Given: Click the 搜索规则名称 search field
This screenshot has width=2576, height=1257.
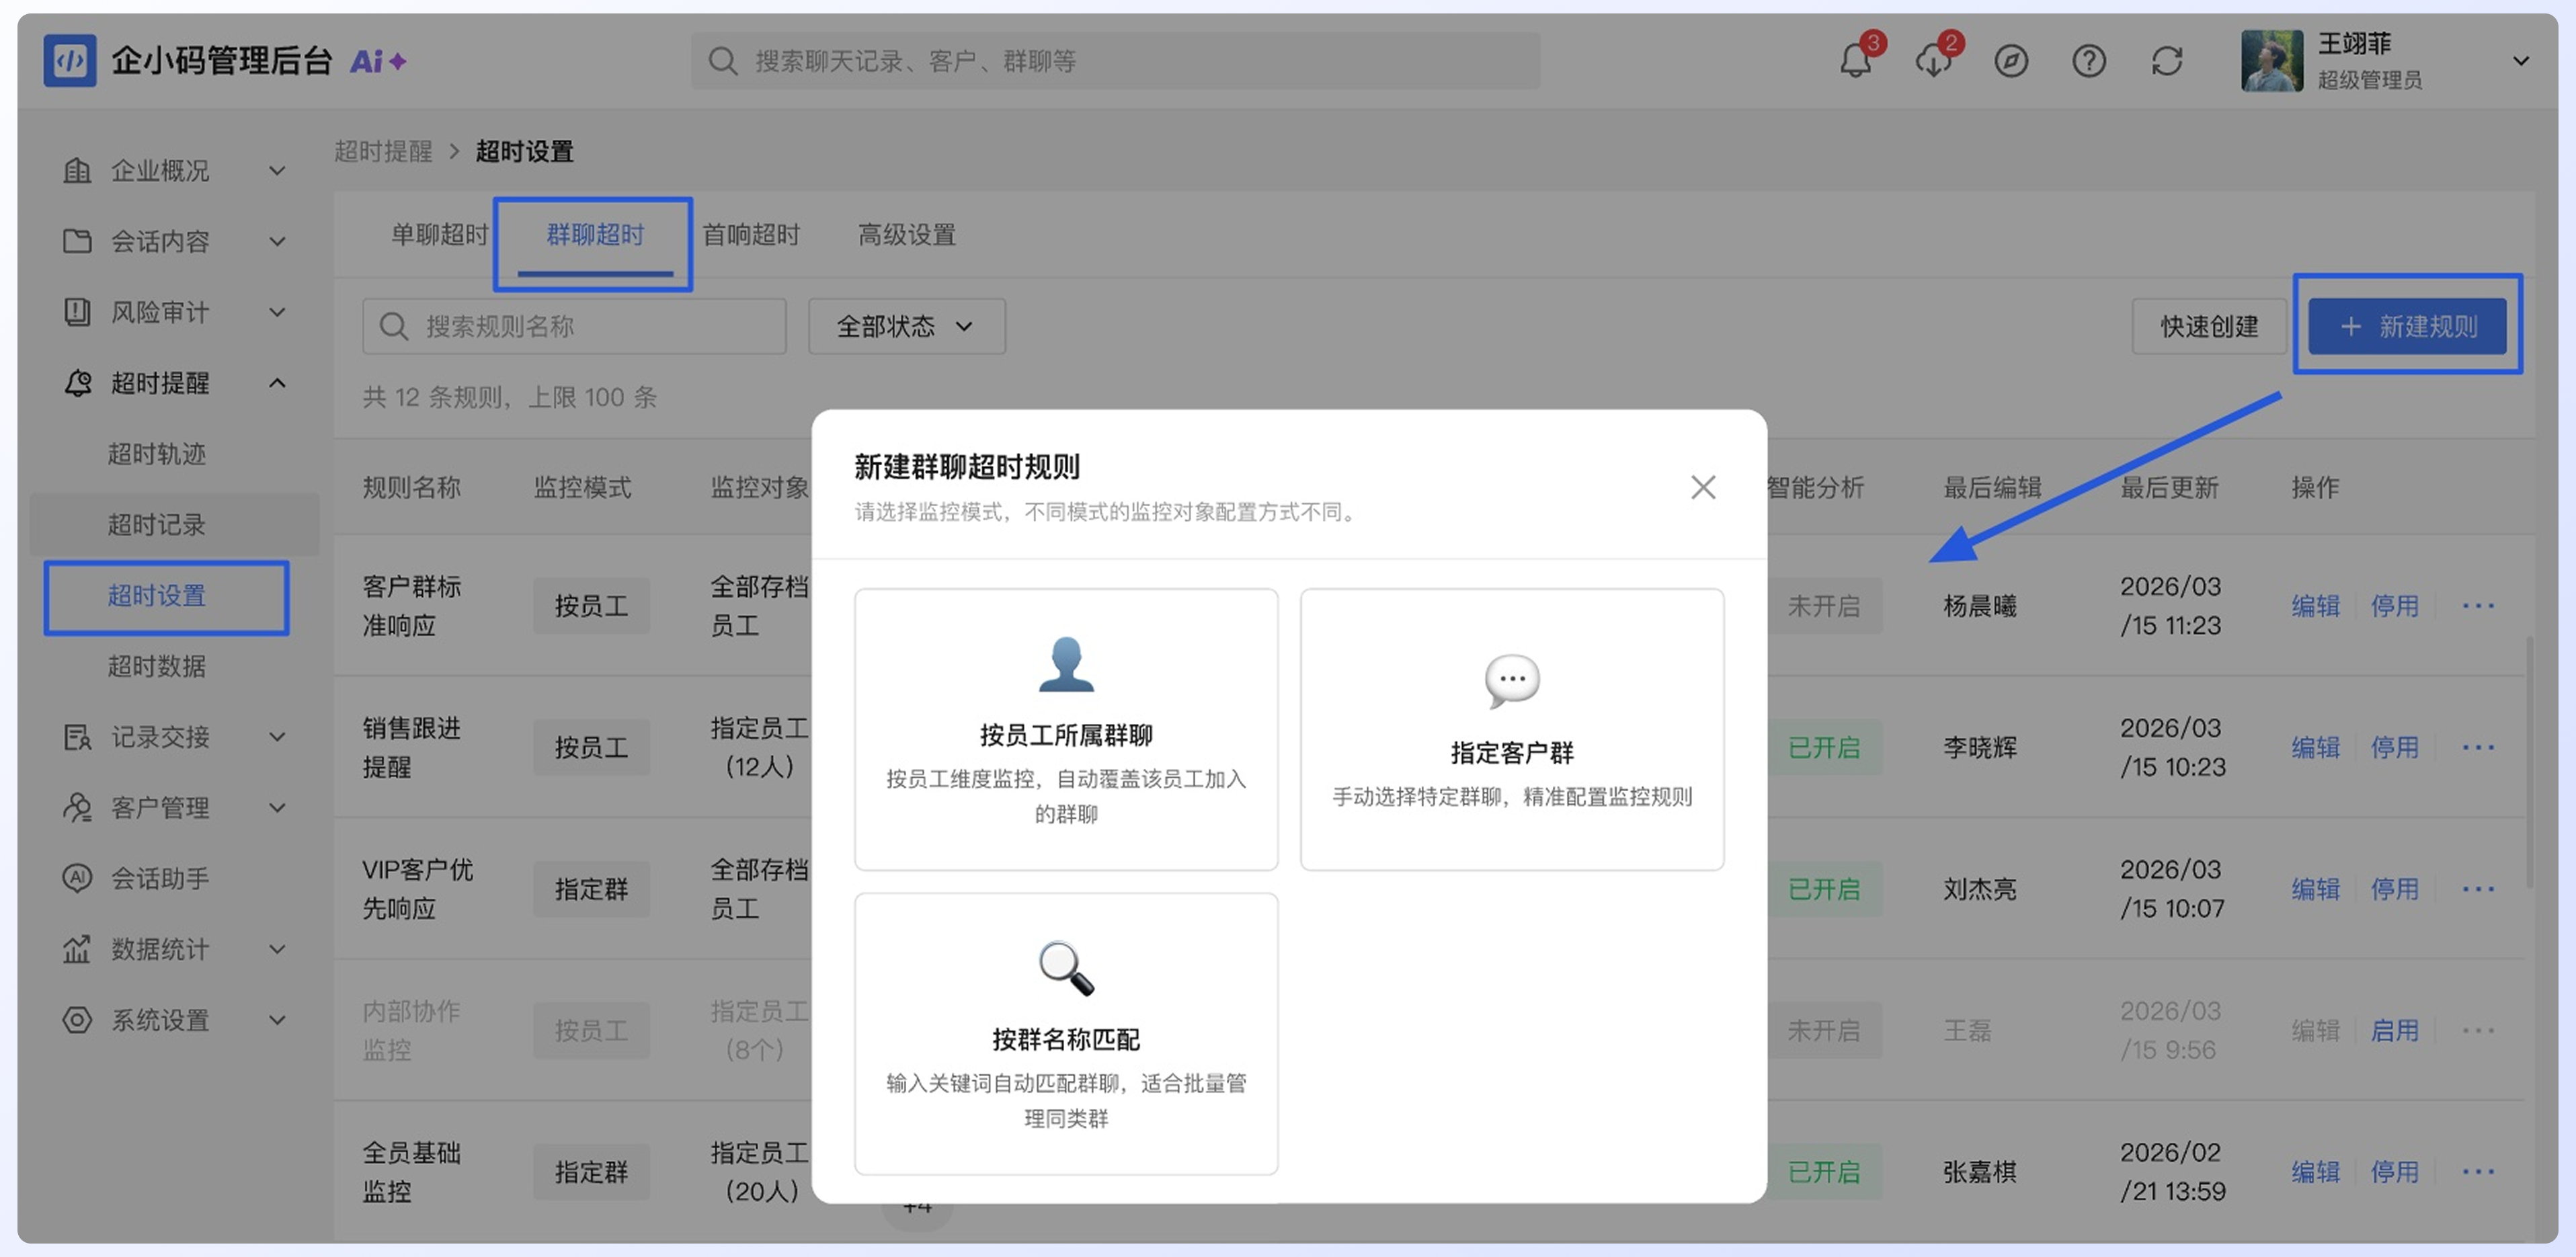Looking at the screenshot, I should tap(574, 326).
